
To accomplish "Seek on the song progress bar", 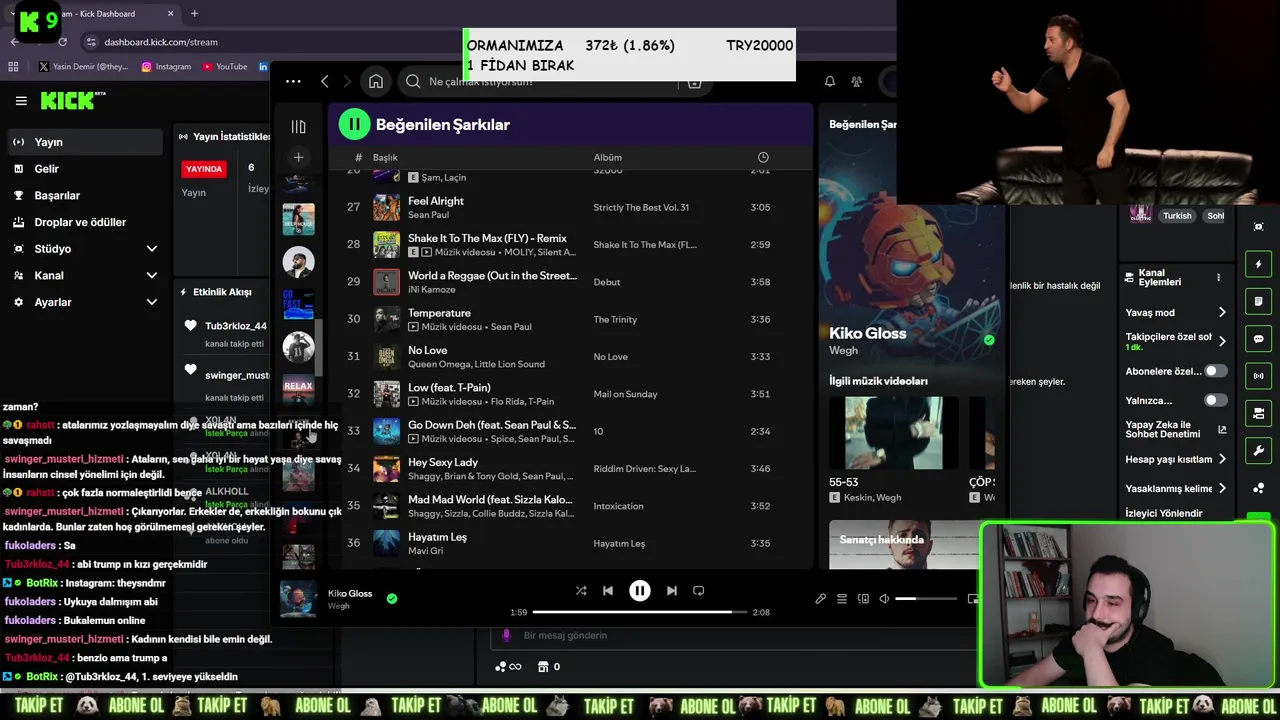I will tap(639, 612).
